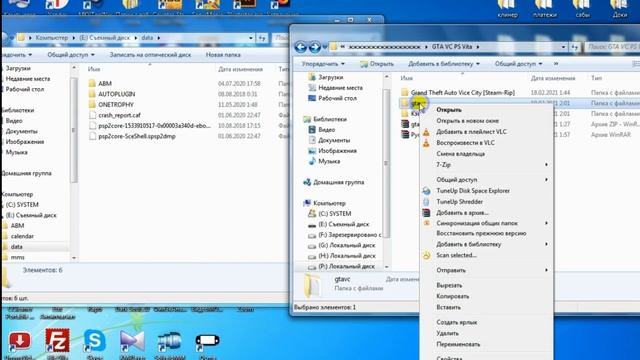The width and height of the screenshot is (640, 360).
Task: Click 'Компьютер' breadcrumb in data window
Action: 52,38
